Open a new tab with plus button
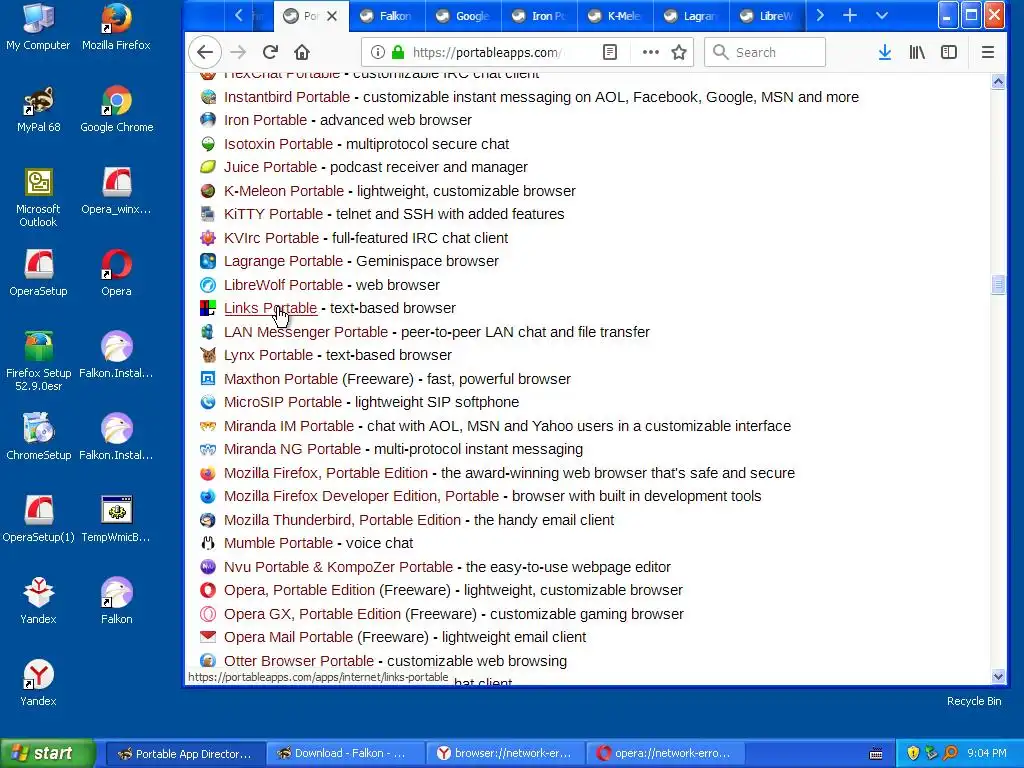Viewport: 1024px width, 768px height. coord(850,16)
